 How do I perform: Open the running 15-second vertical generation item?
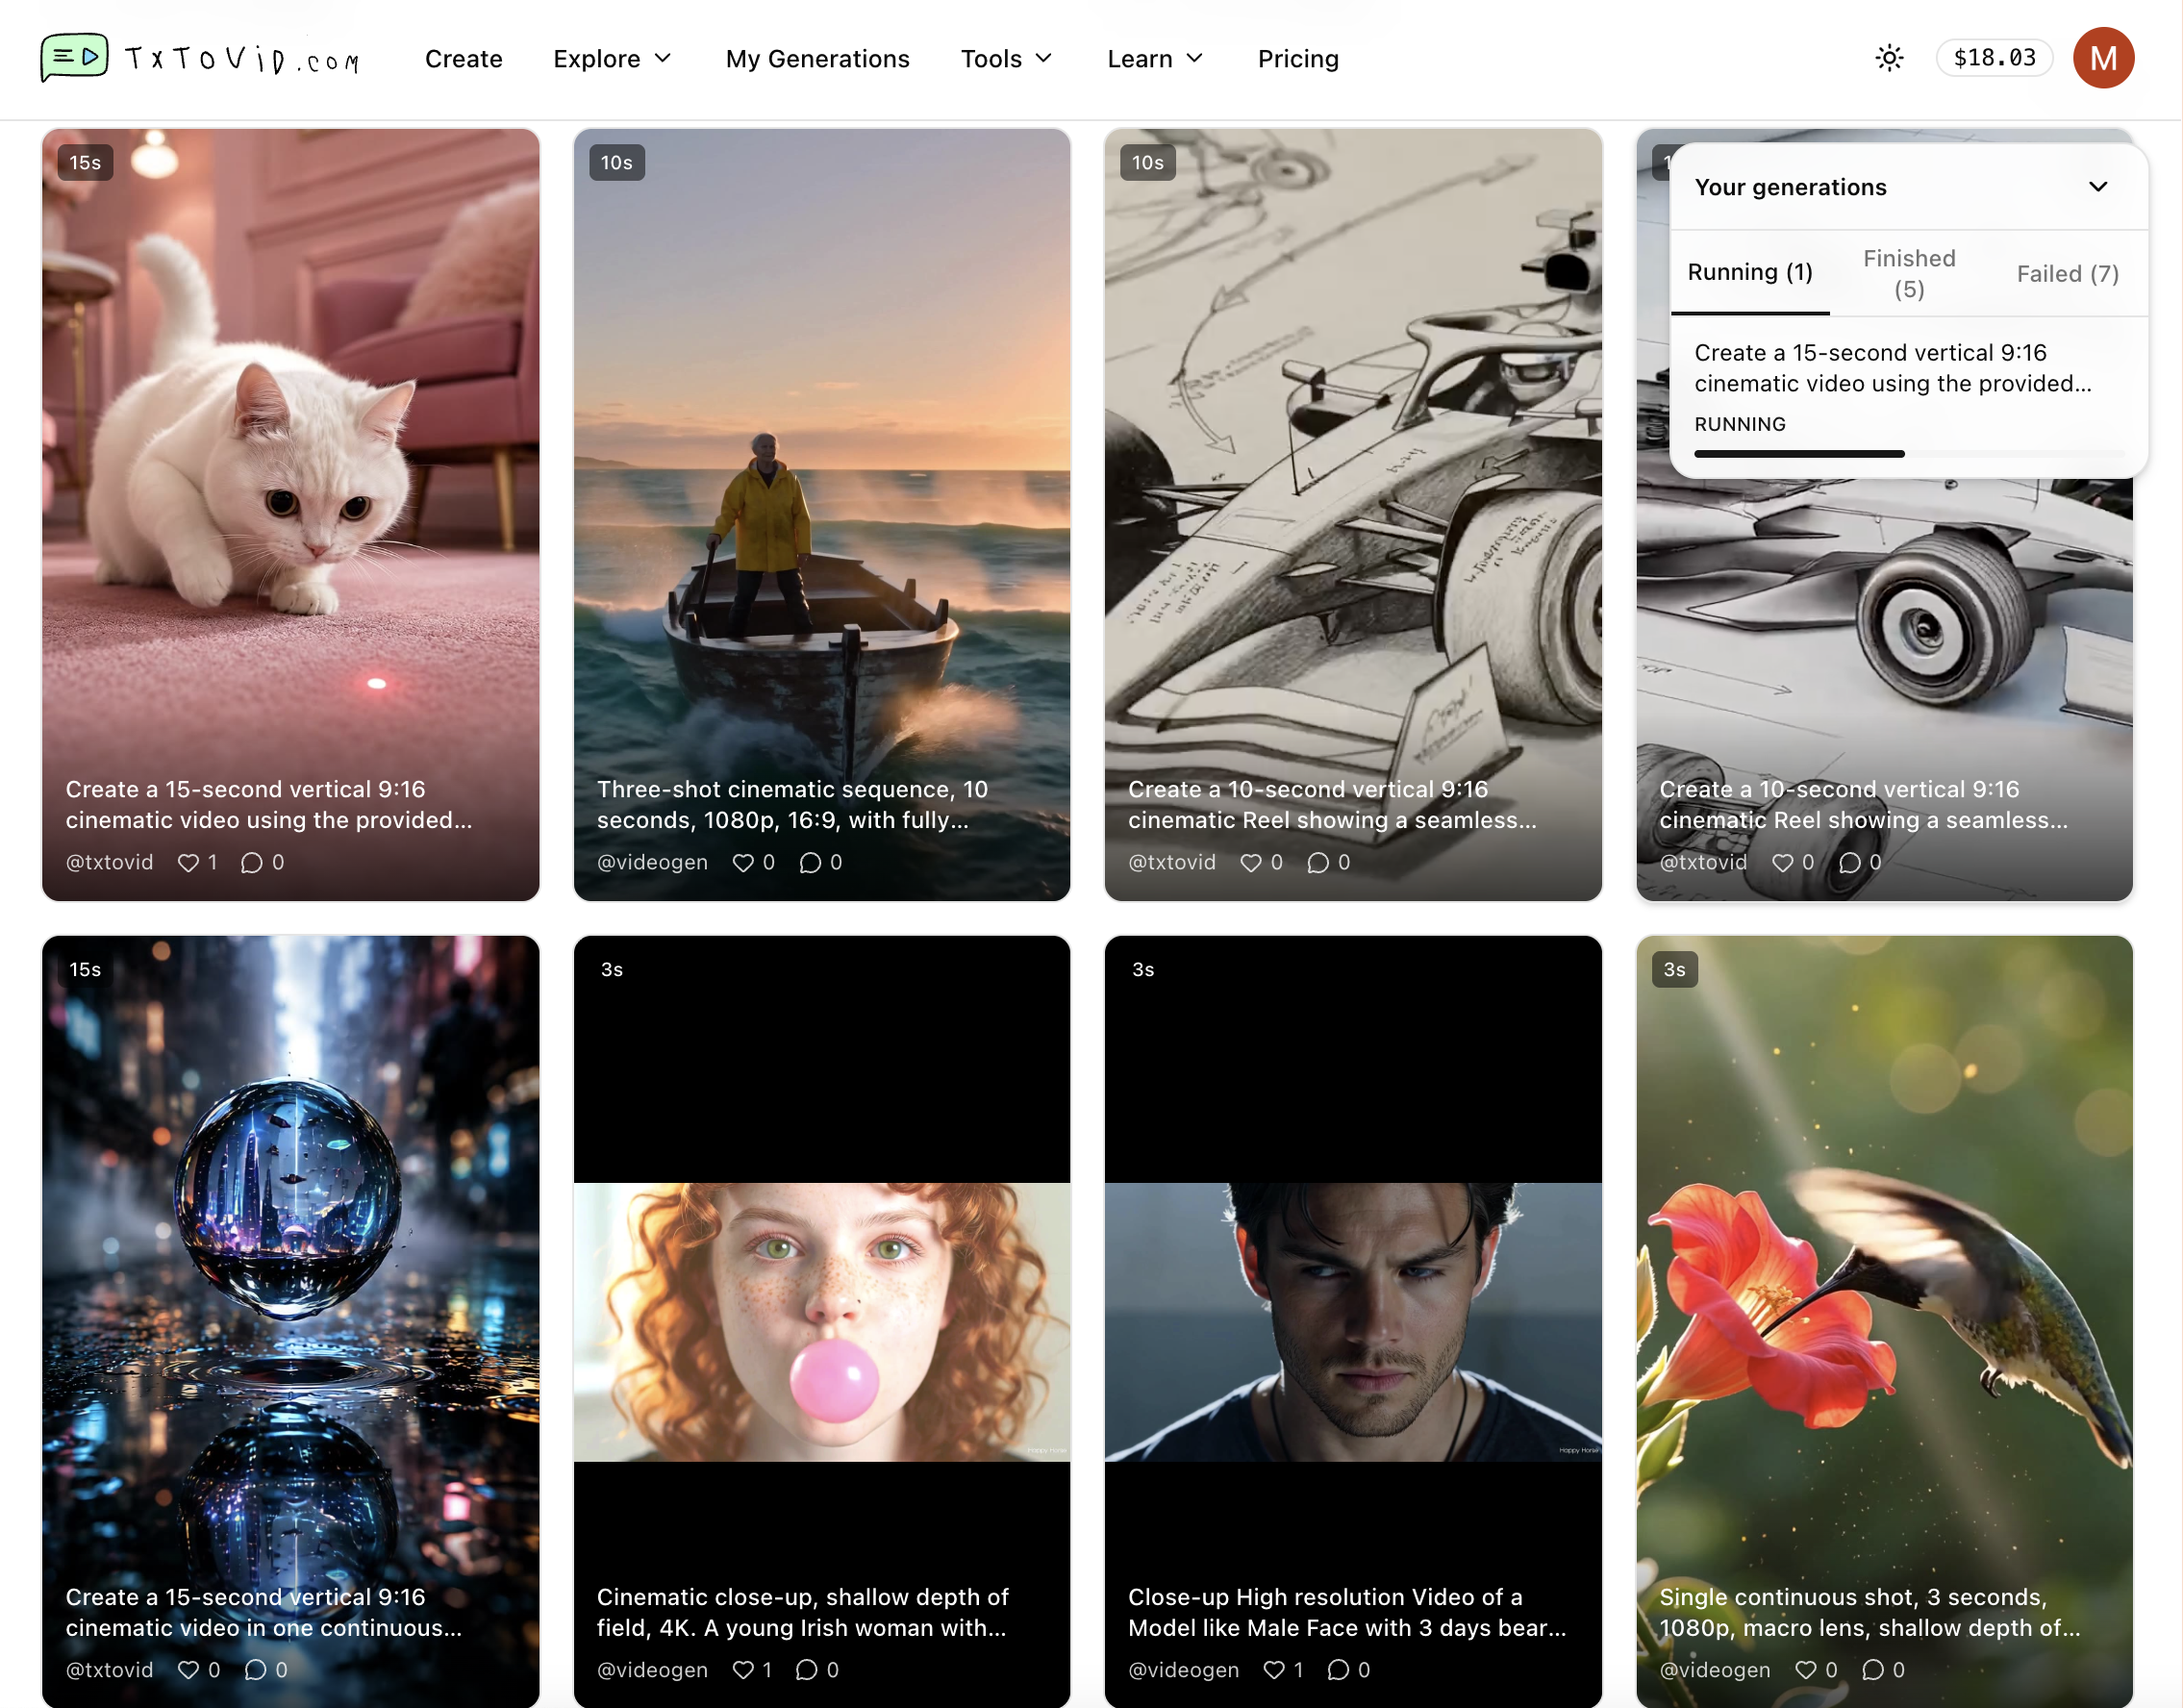pyautogui.click(x=1908, y=396)
